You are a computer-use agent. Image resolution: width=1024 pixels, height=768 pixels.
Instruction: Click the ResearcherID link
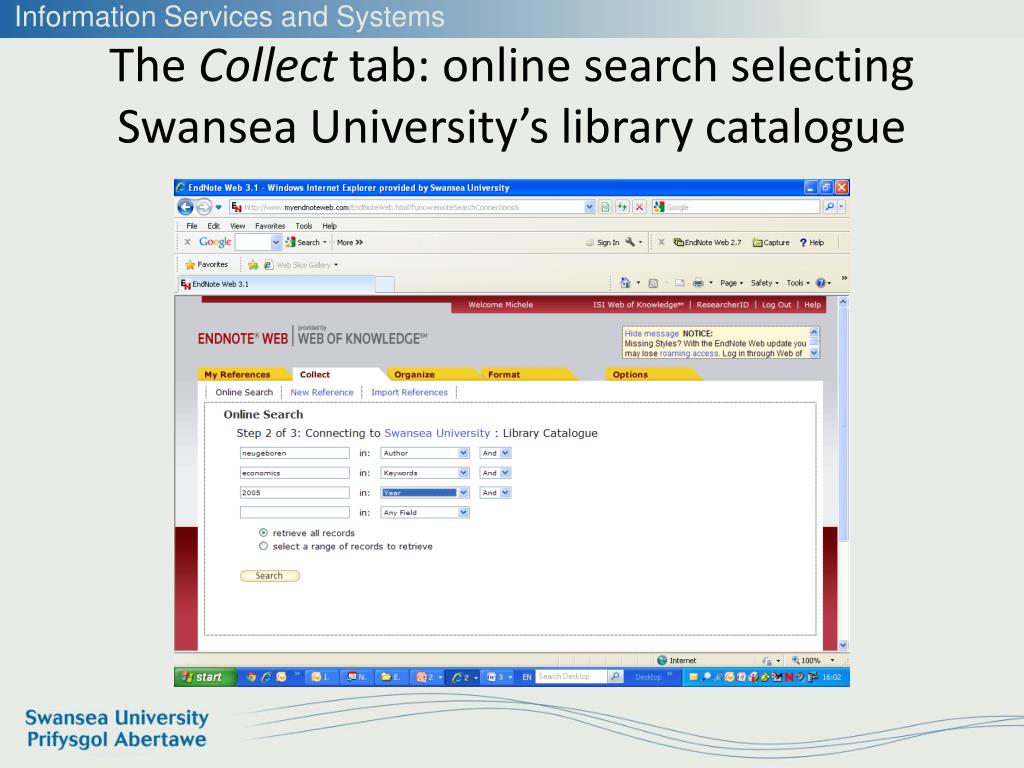click(x=722, y=305)
